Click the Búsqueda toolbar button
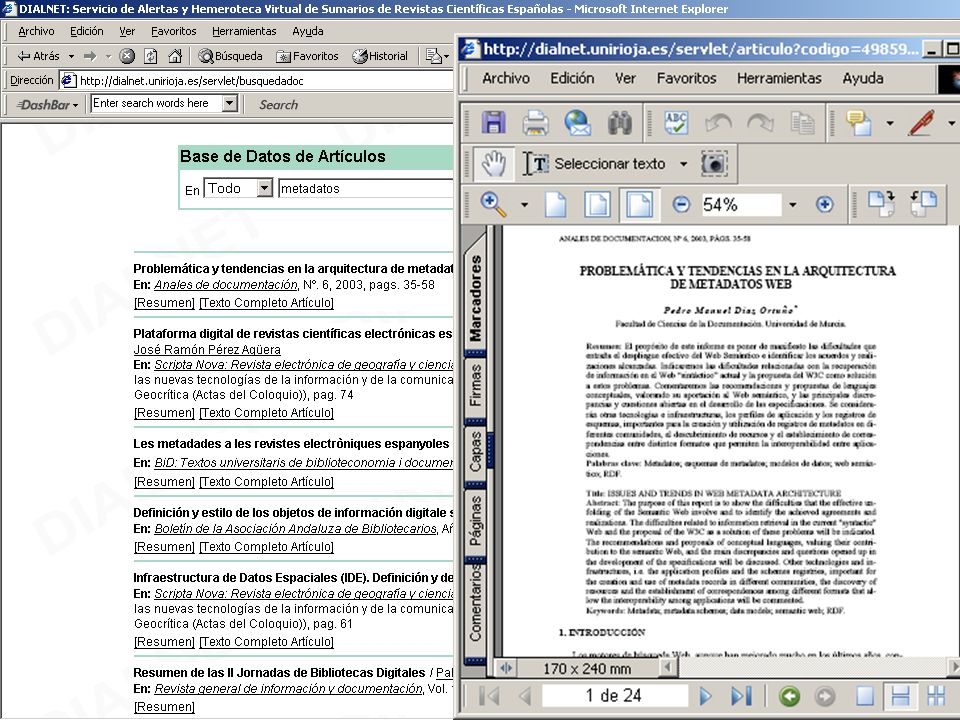The height and width of the screenshot is (720, 960). click(231, 56)
